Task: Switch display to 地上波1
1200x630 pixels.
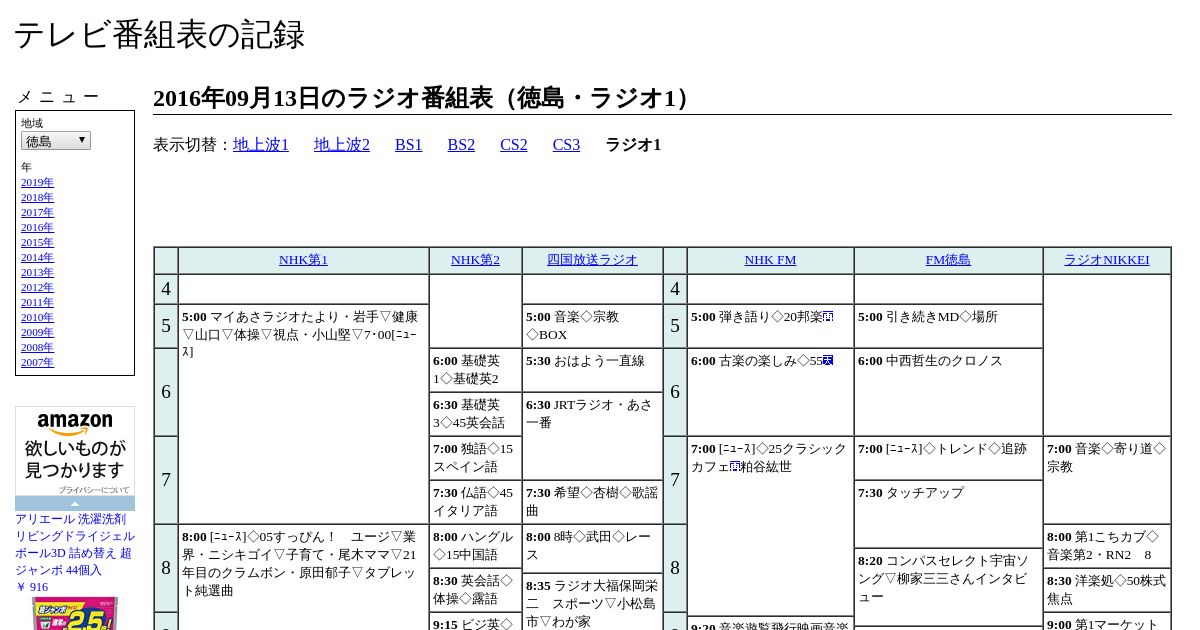Action: 261,145
